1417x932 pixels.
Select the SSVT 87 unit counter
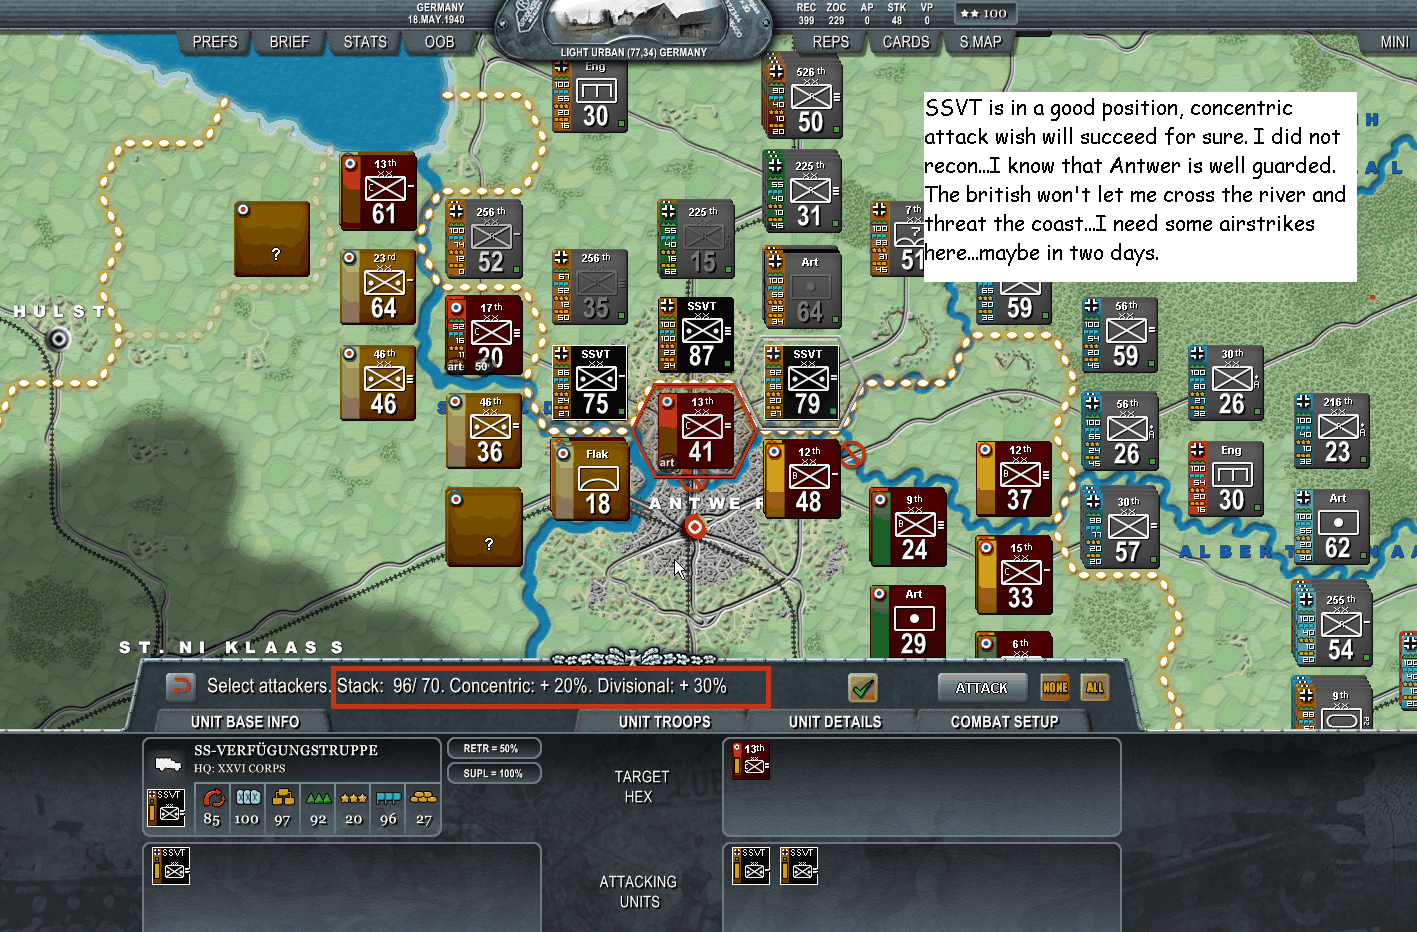[x=696, y=335]
